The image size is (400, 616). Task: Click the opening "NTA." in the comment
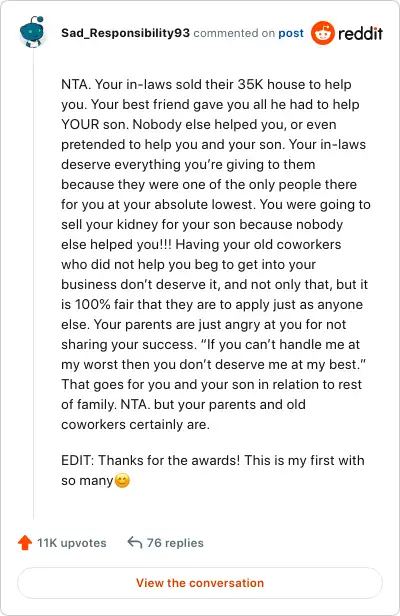(76, 84)
